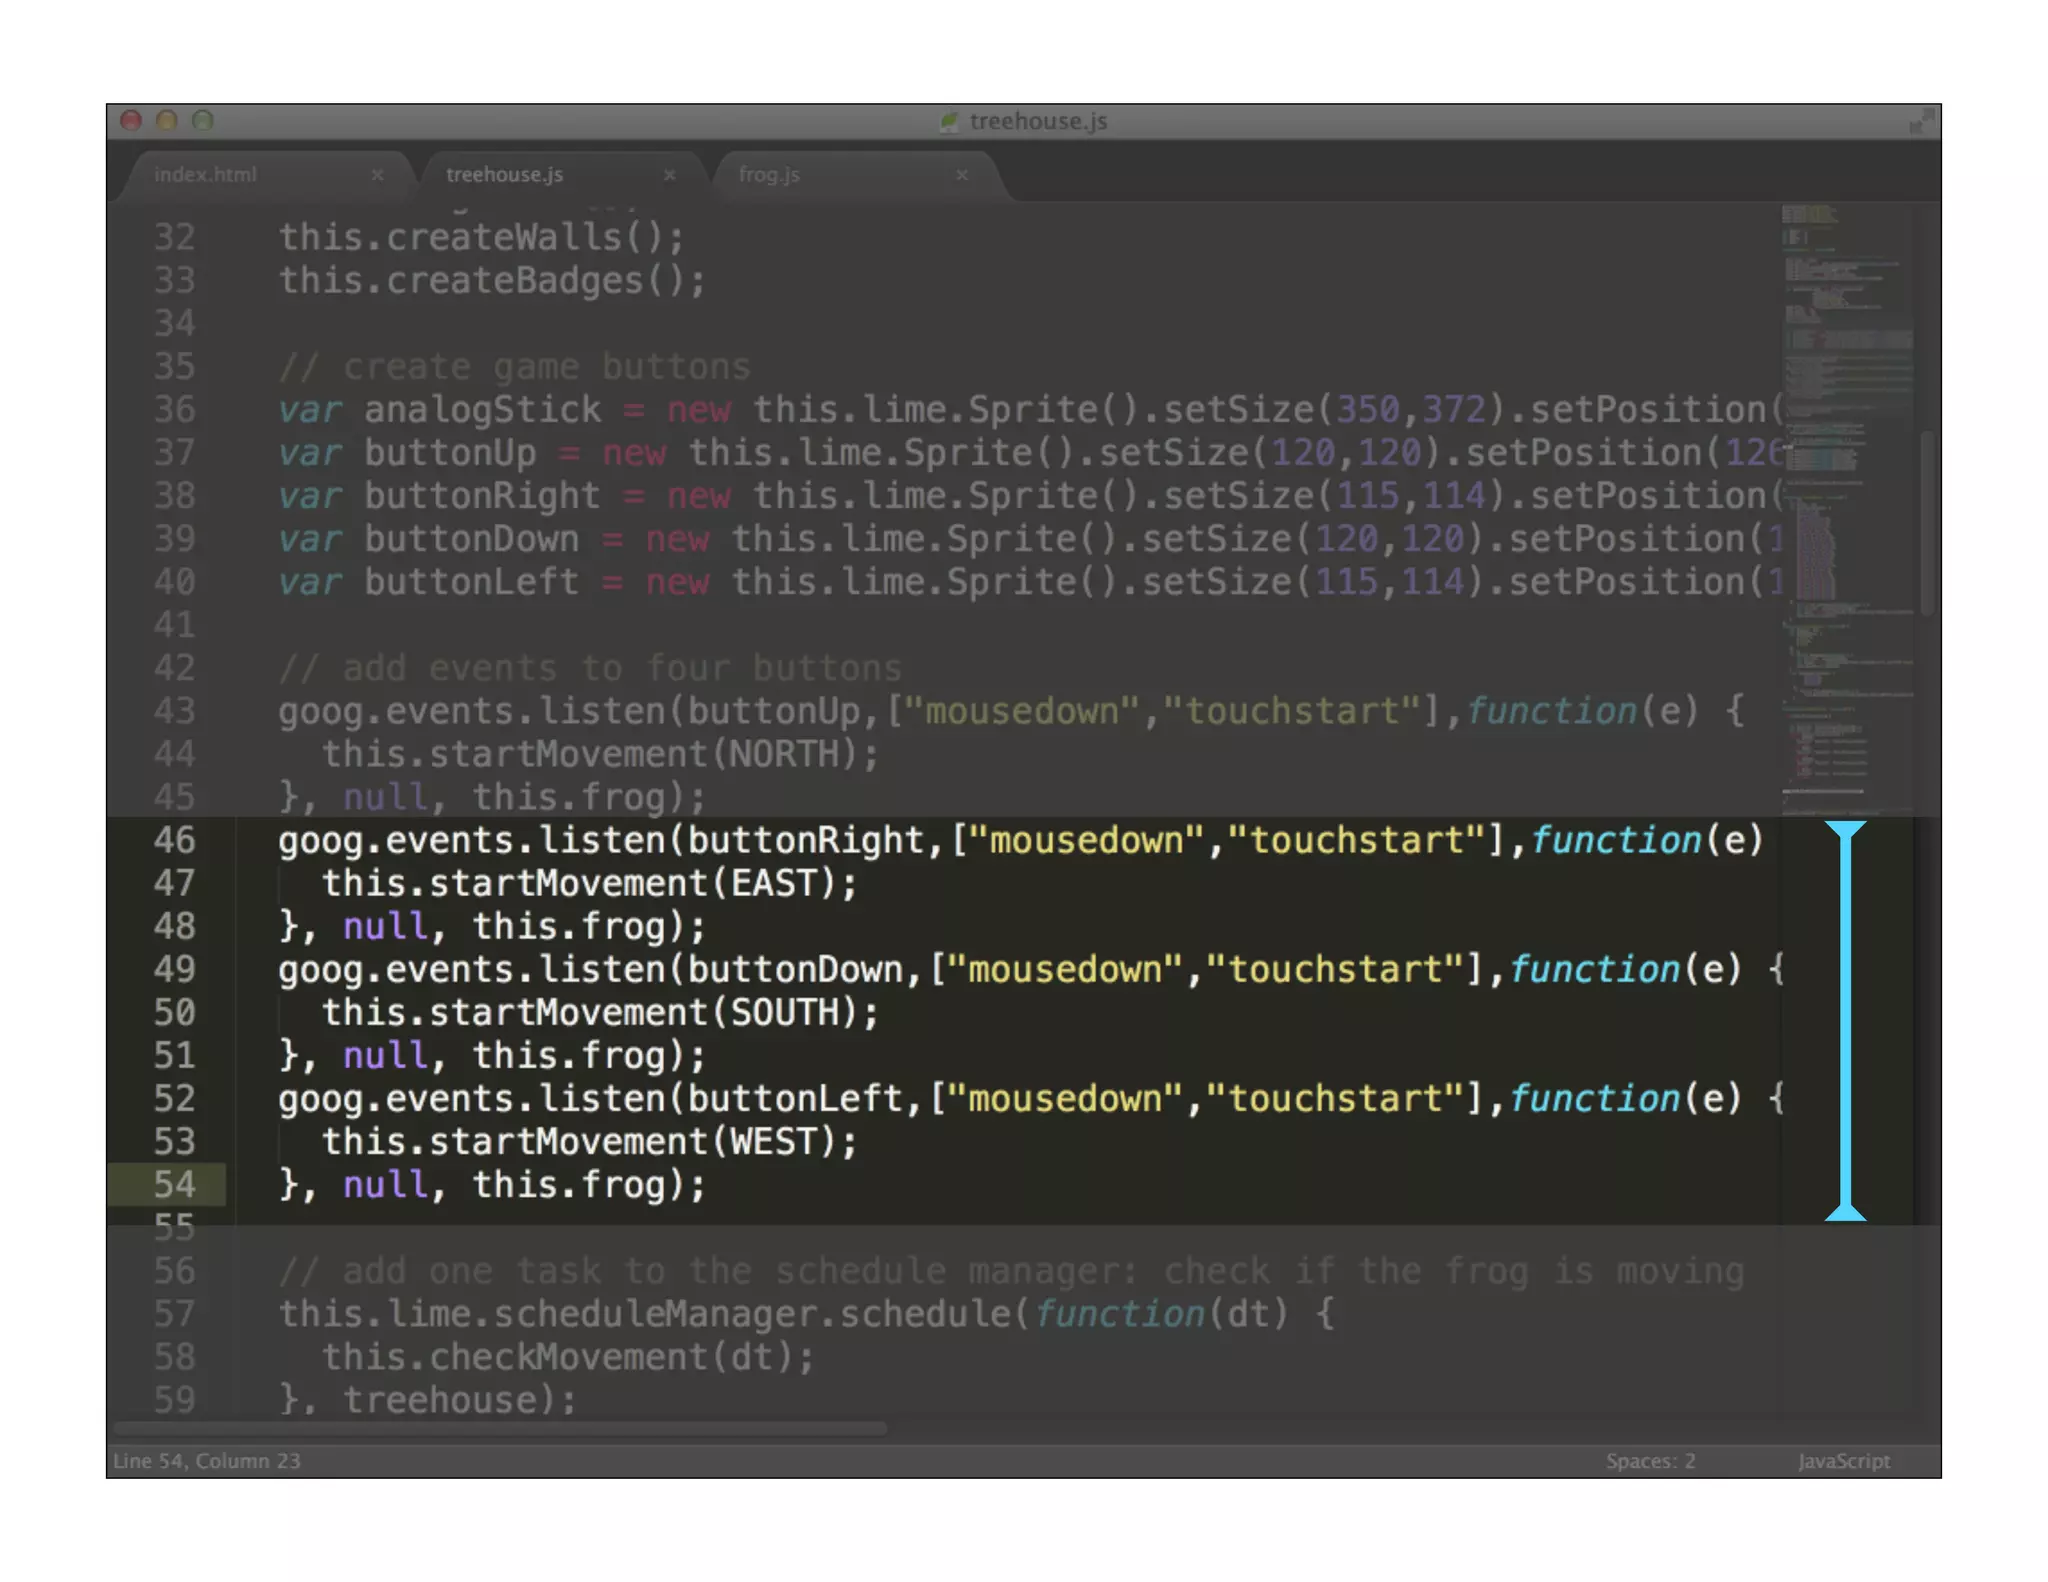This screenshot has width=2048, height=1582.
Task: Click the horizontal scrollbar at bottom
Action: tap(500, 1429)
